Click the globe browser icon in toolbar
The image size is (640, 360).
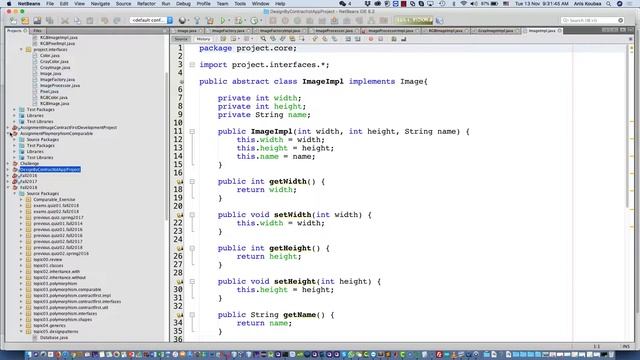coord(182,20)
